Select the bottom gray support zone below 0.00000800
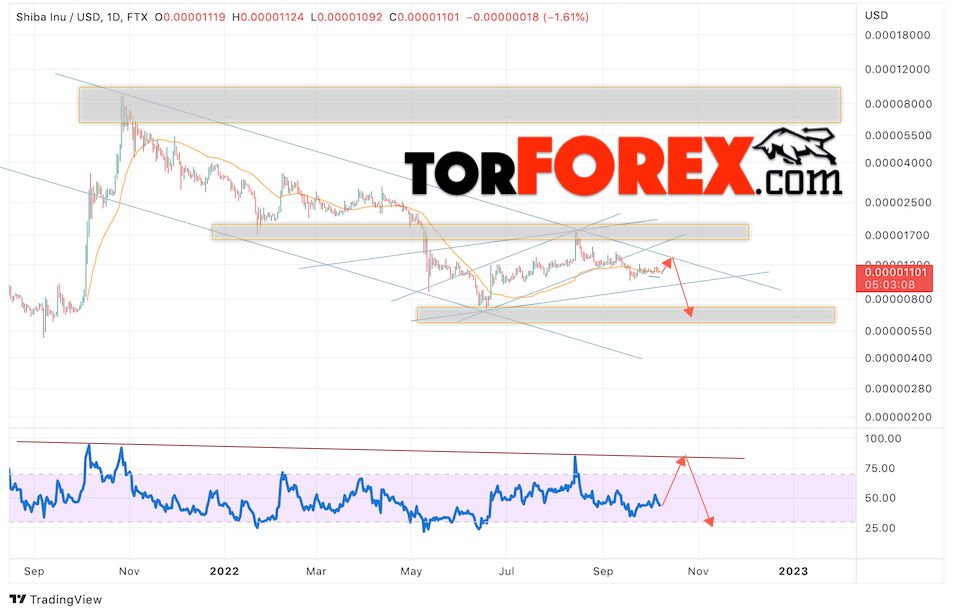The width and height of the screenshot is (953, 615). [x=625, y=314]
